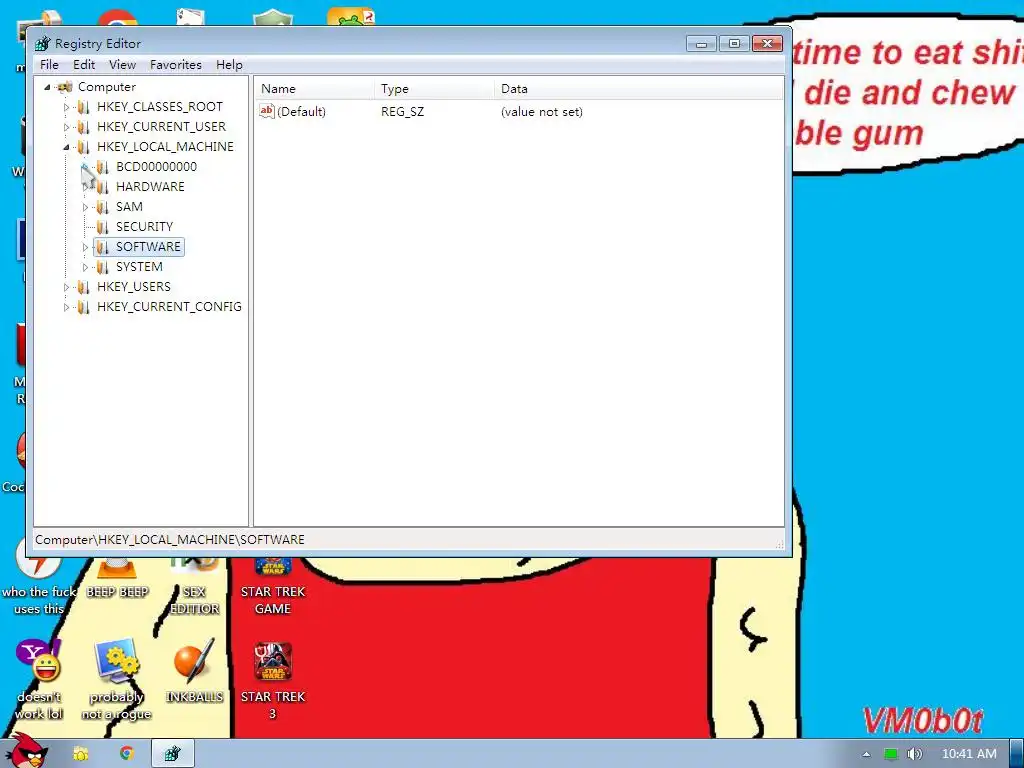The image size is (1024, 768).
Task: Click the SAM folder icon
Action: [102, 207]
